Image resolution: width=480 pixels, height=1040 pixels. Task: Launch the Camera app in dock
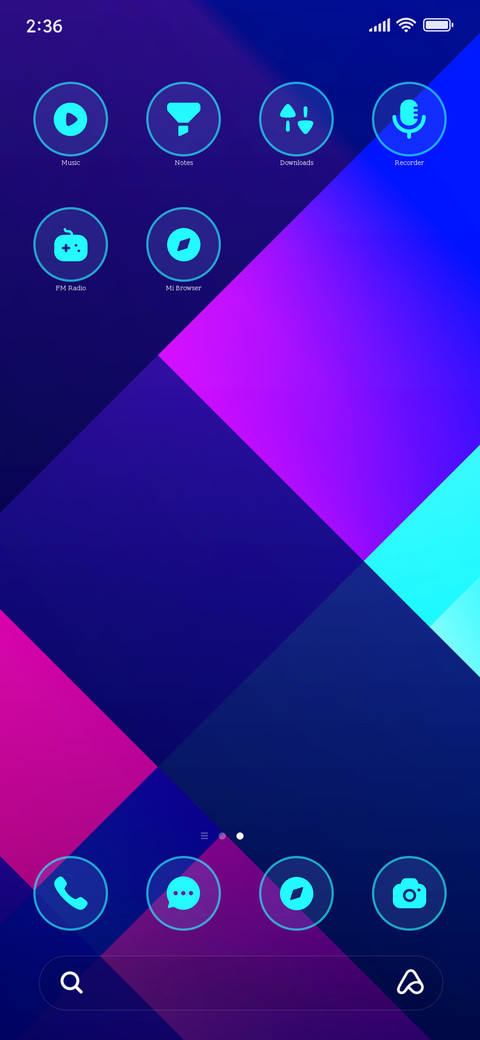coord(409,893)
